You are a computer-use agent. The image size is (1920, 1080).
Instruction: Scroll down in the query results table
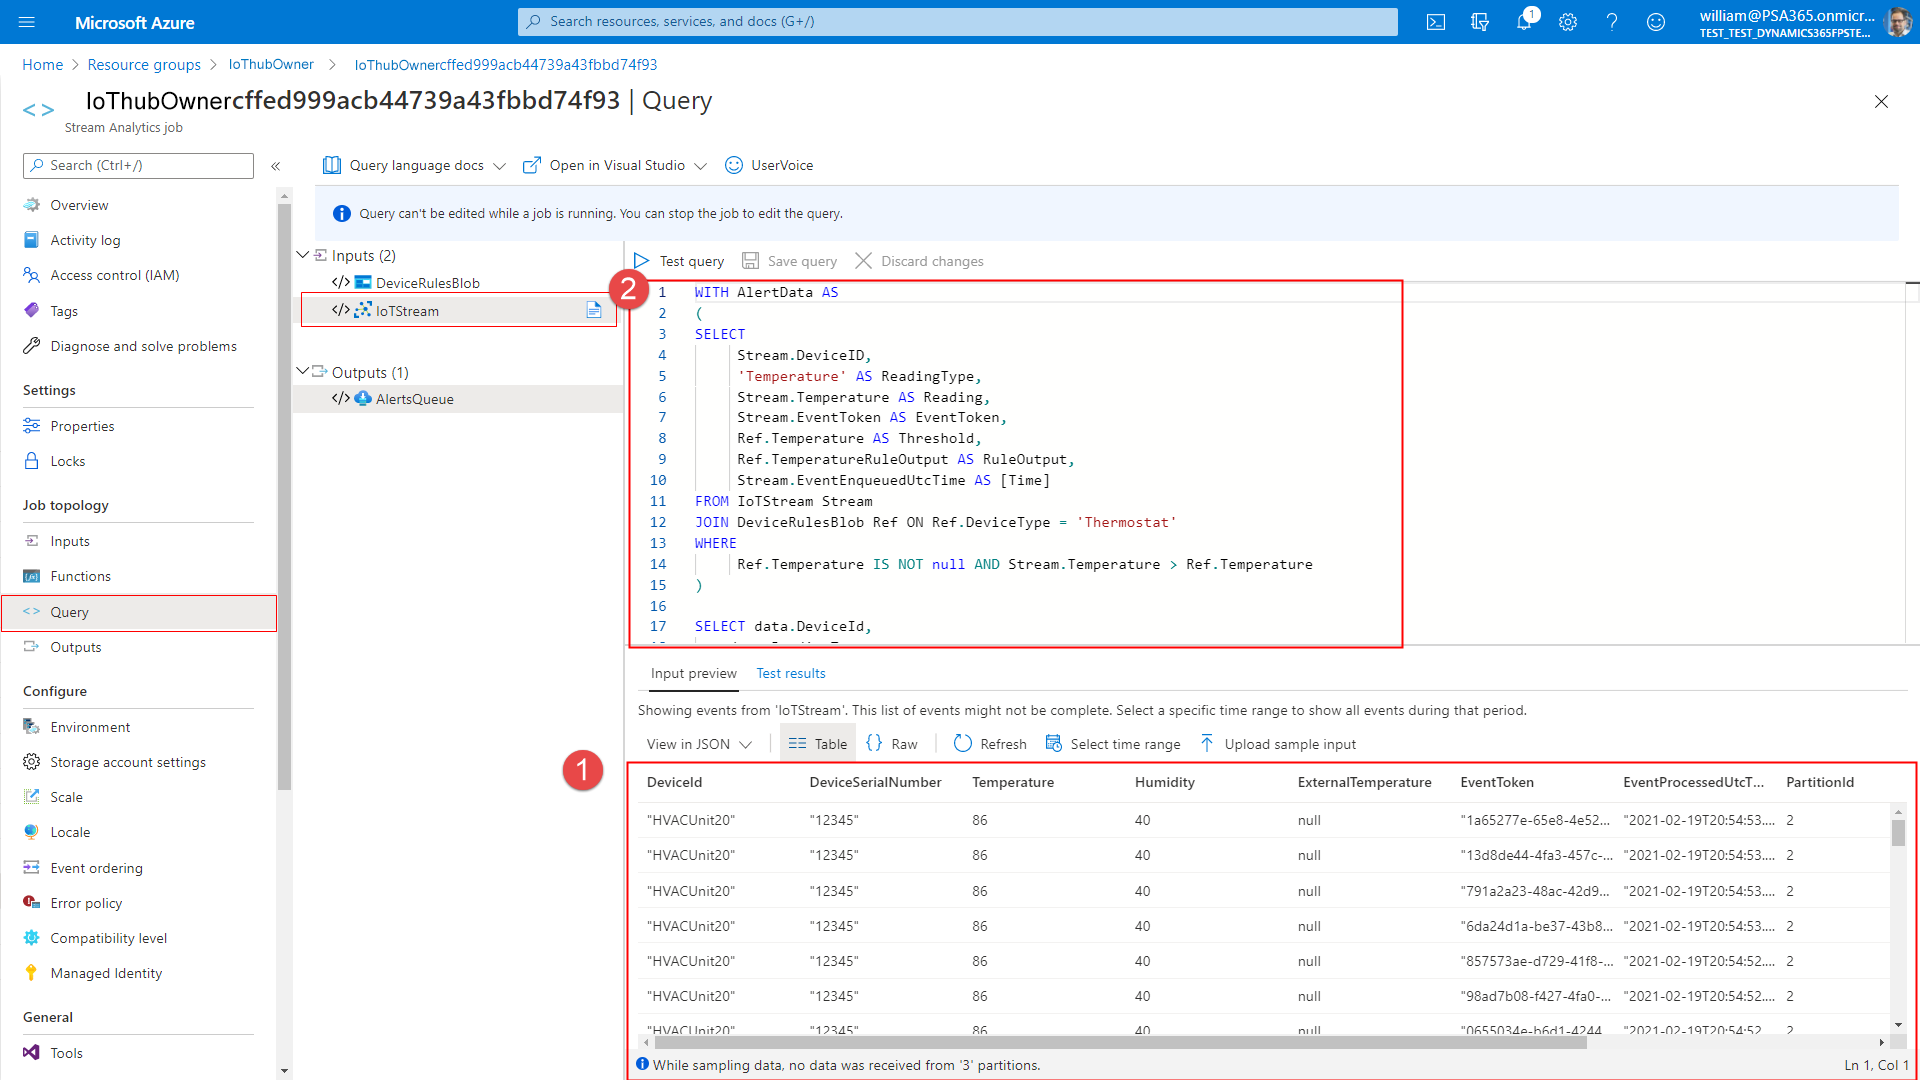coord(1898,1025)
